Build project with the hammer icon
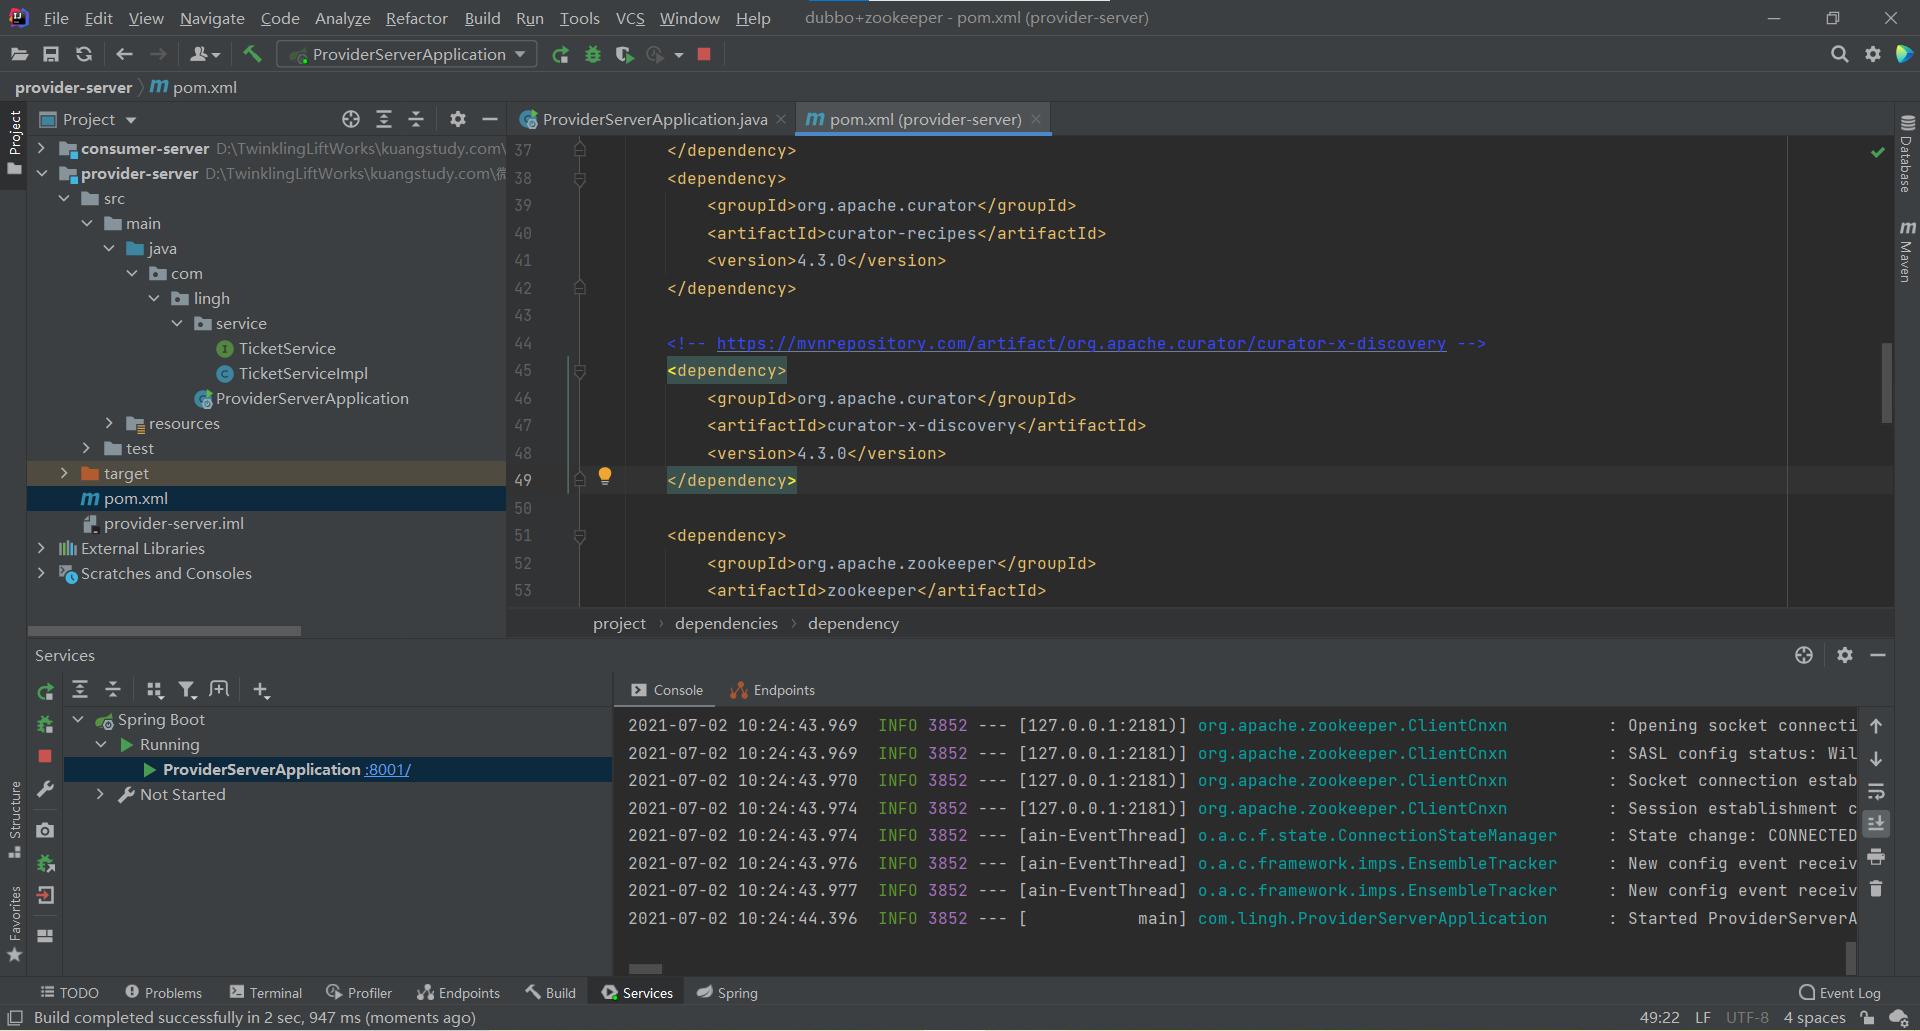Screen dimensions: 1920x1031 coord(252,54)
